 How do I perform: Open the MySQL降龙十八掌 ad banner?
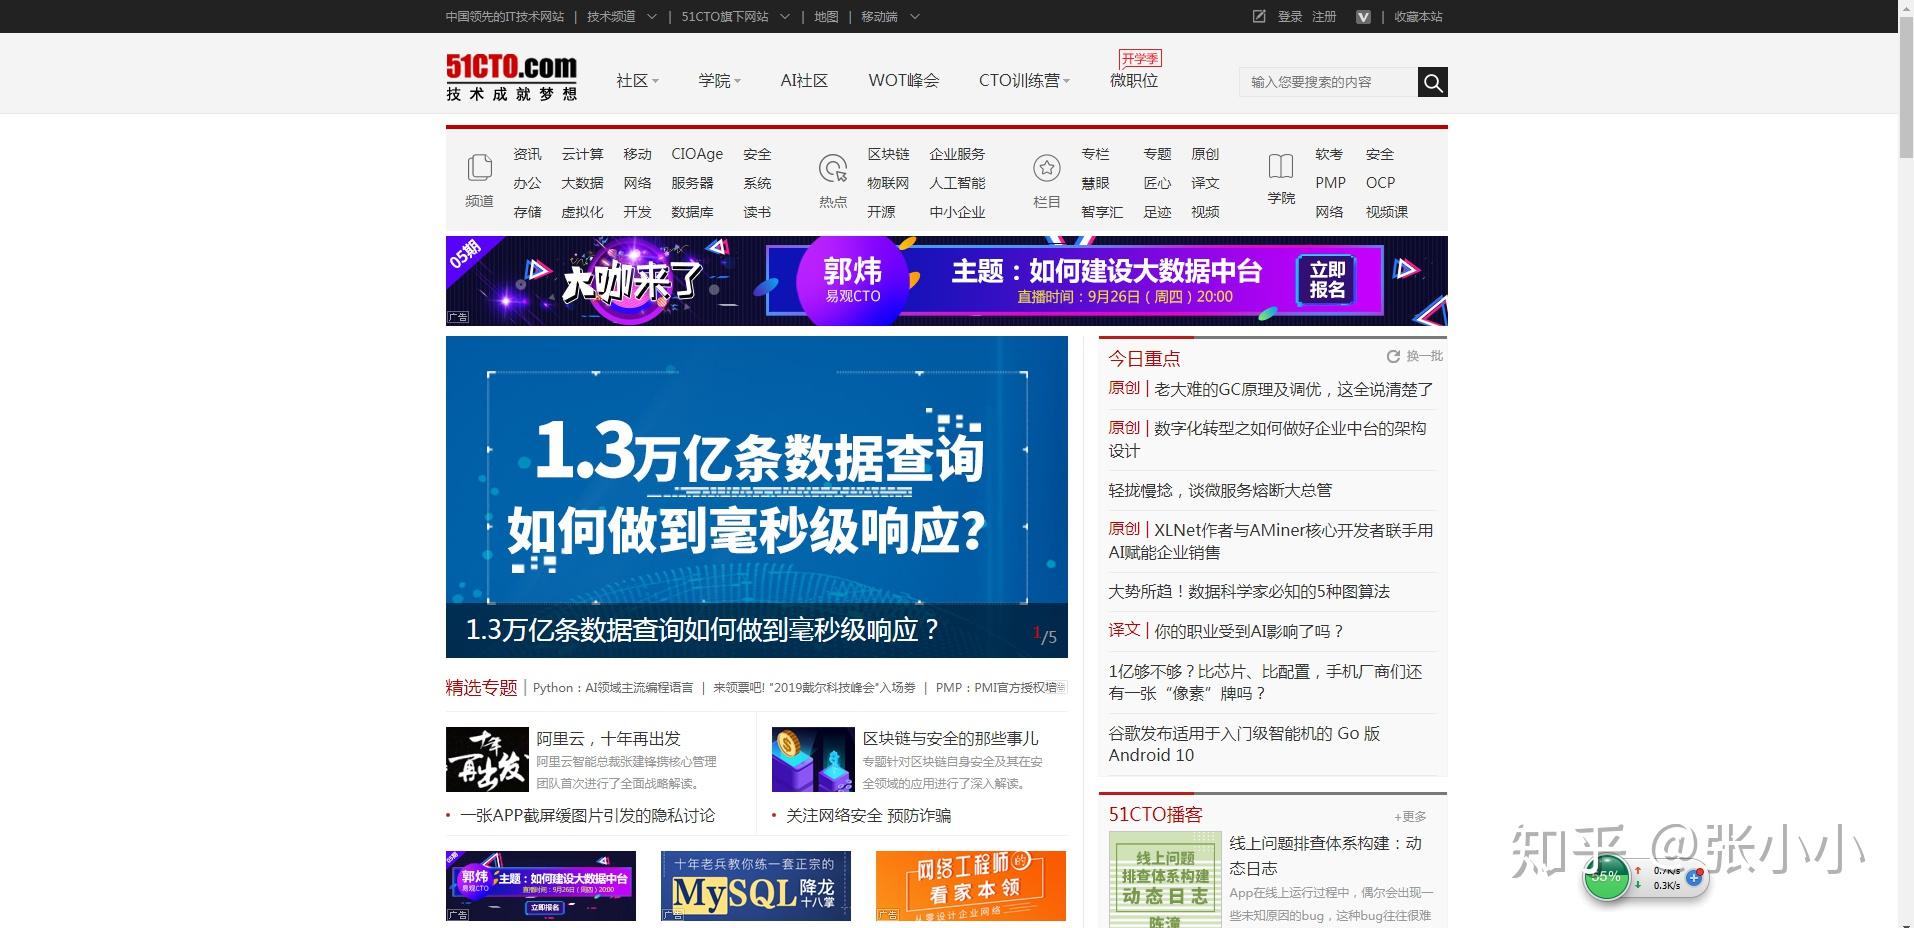[x=756, y=886]
